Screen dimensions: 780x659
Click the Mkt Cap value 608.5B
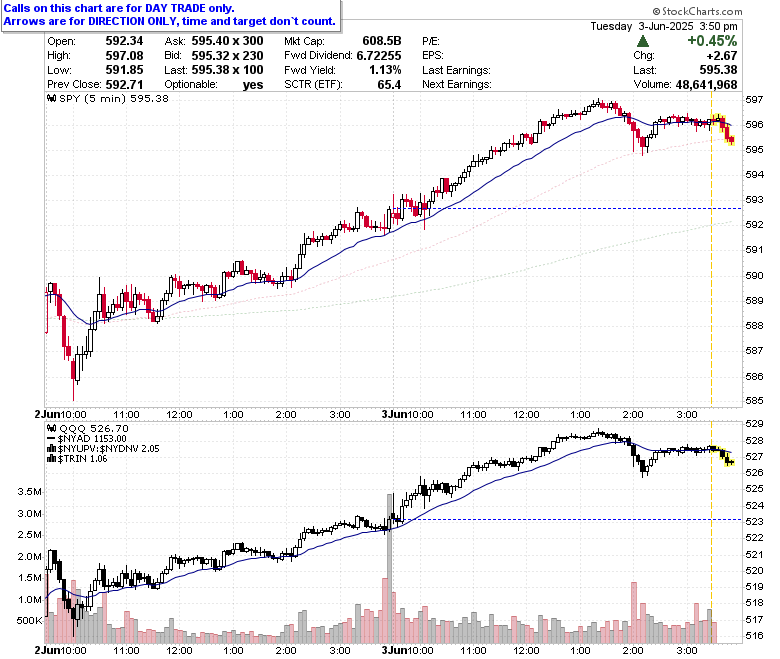click(382, 41)
